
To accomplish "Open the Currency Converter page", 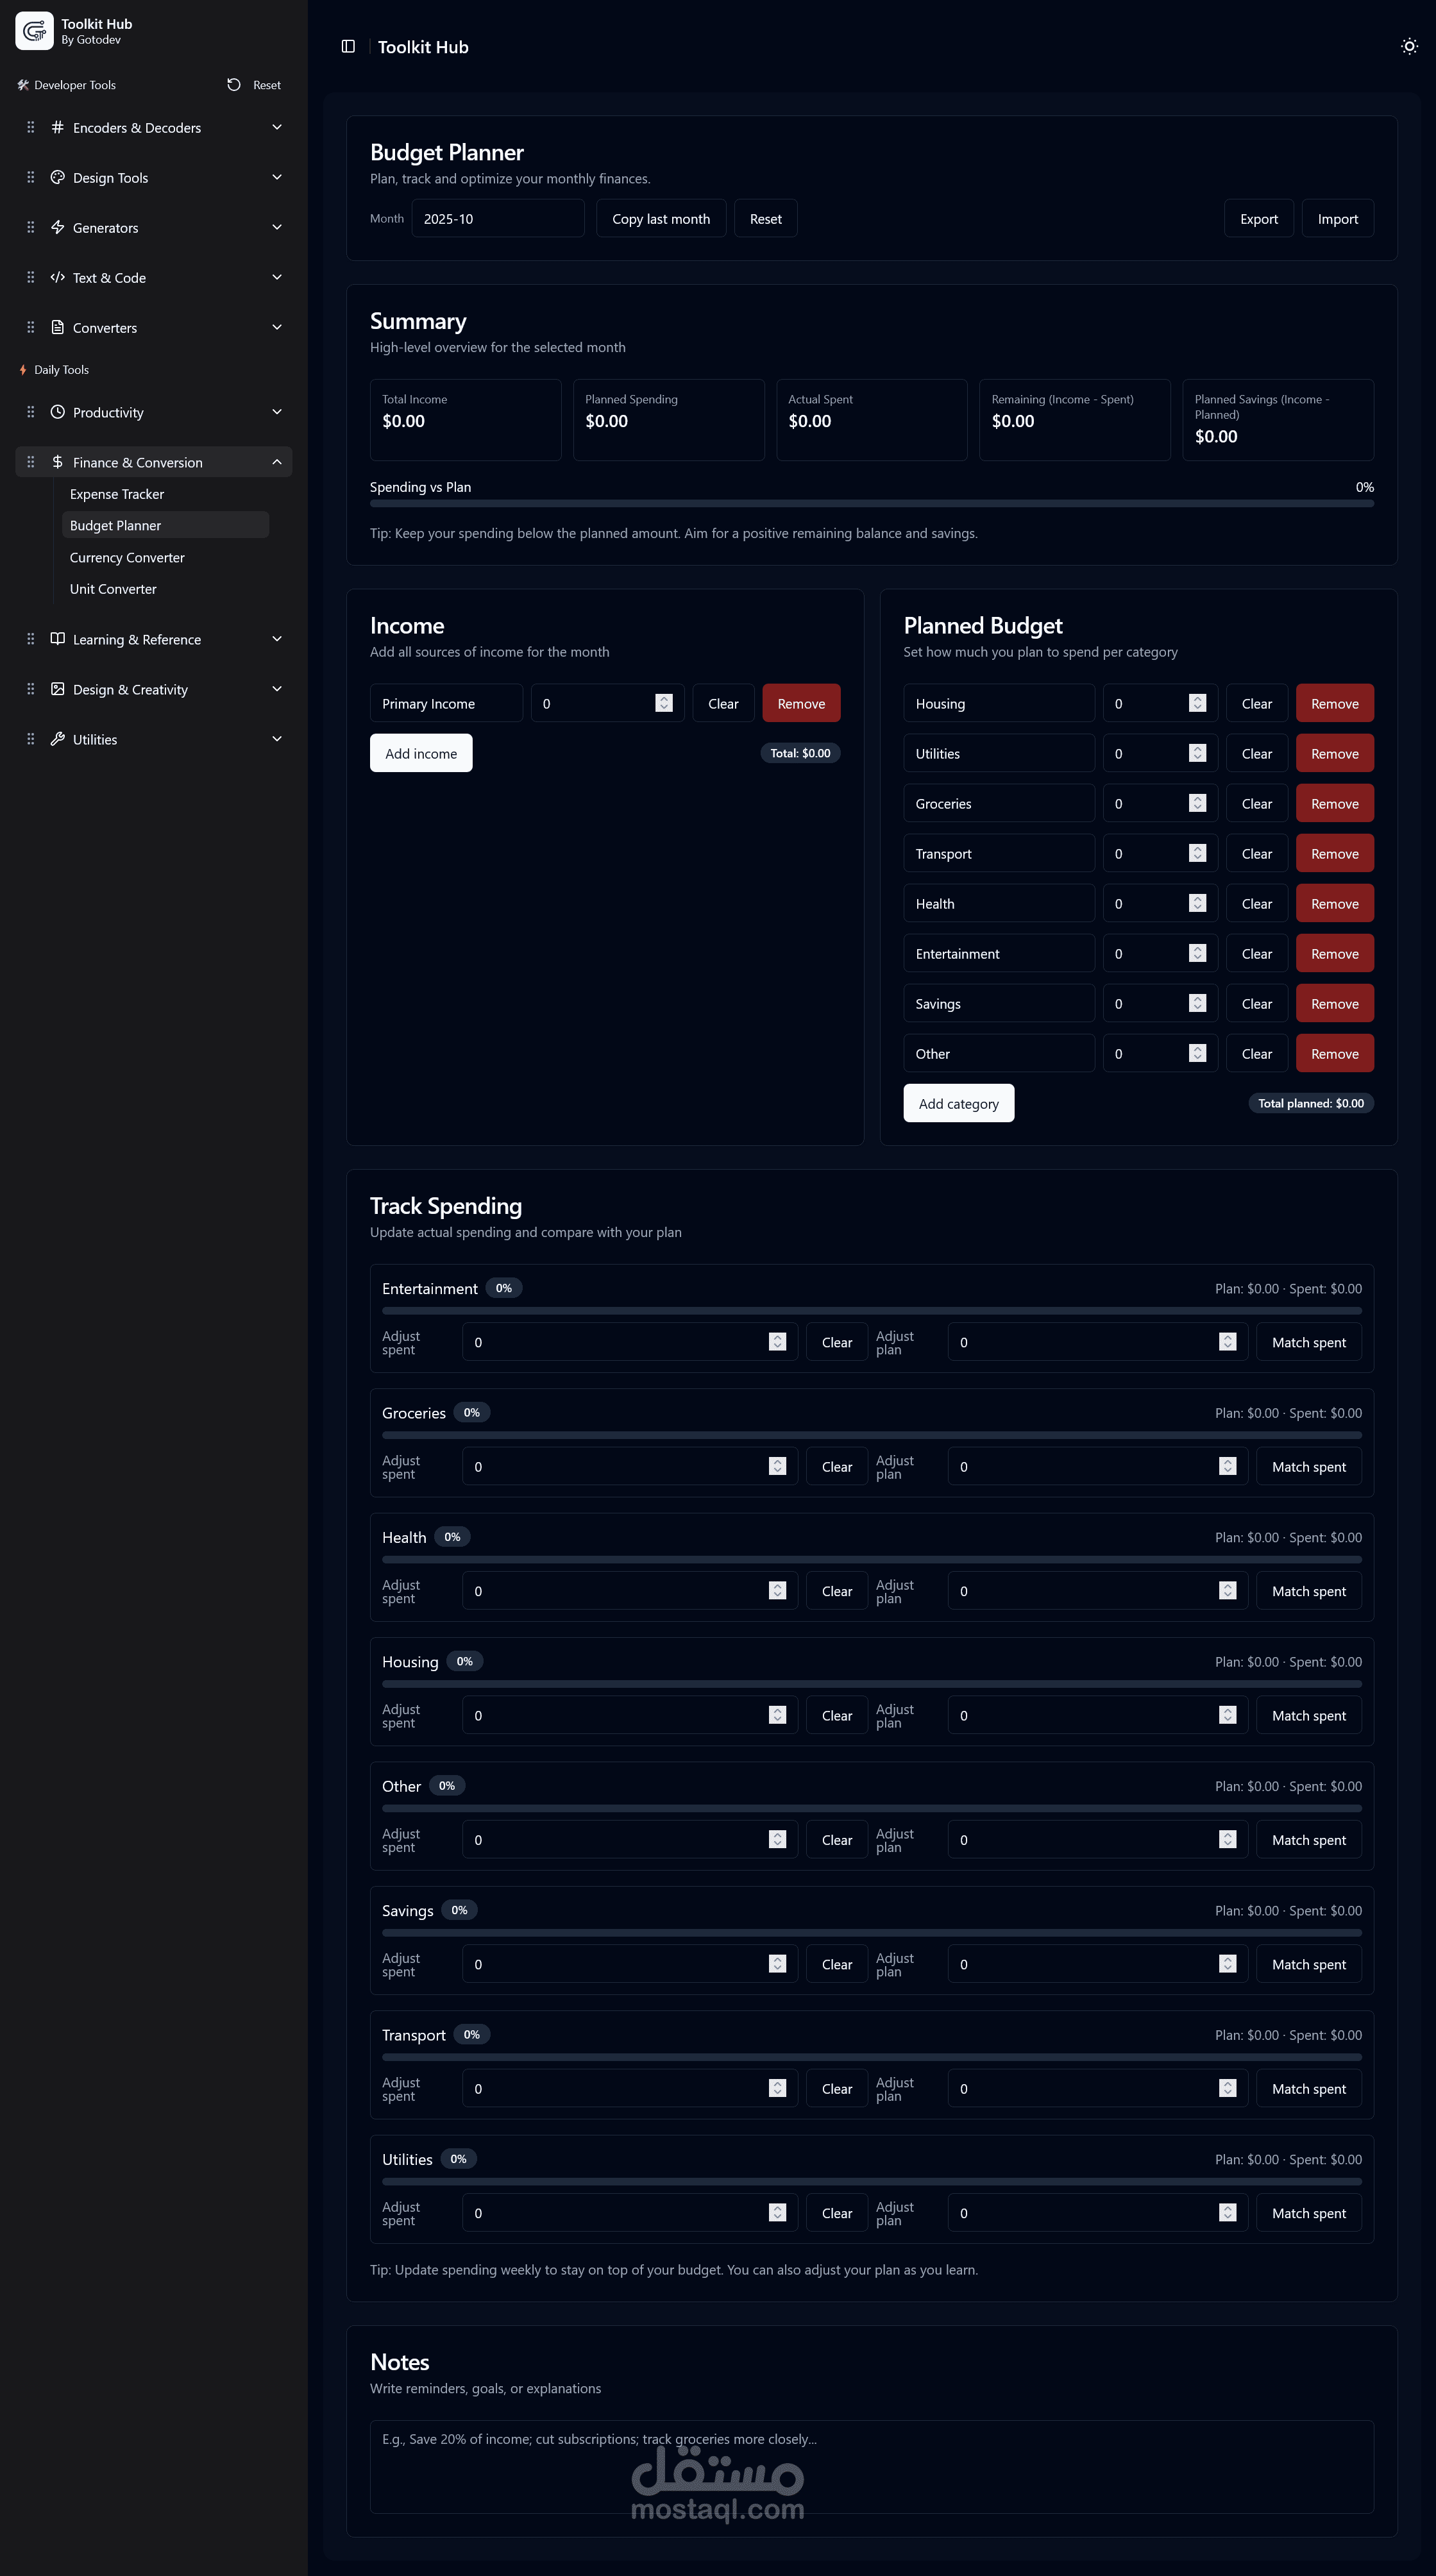I will pyautogui.click(x=127, y=557).
